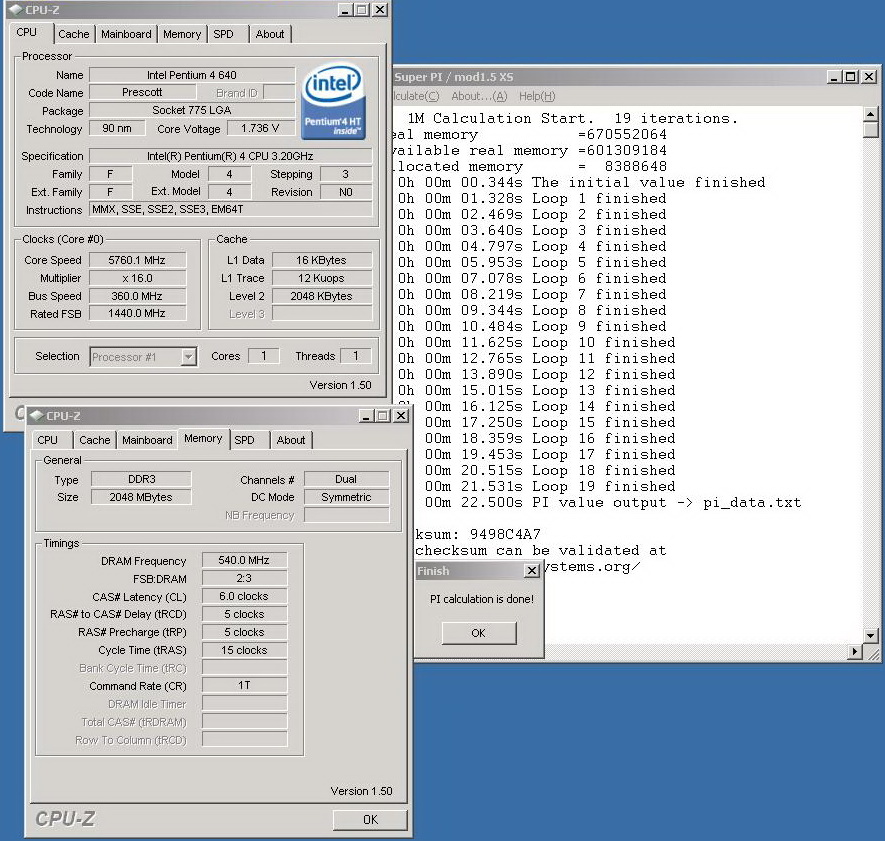The height and width of the screenshot is (841, 885).
Task: Click the memory Type value 'DDR3'
Action: (x=141, y=479)
